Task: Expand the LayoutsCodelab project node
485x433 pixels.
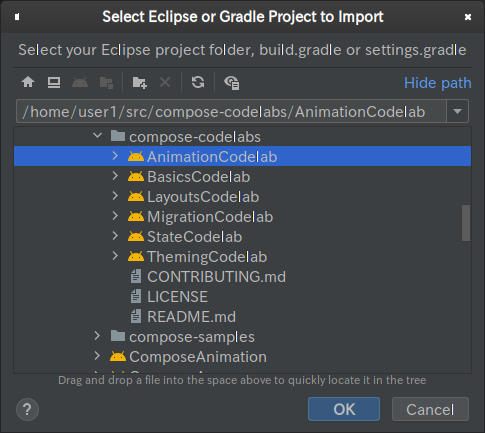Action: click(x=115, y=196)
